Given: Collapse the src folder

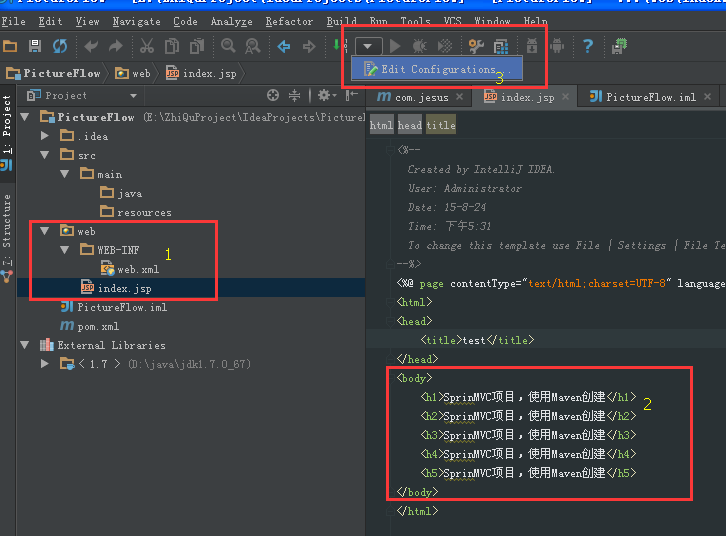Looking at the screenshot, I should point(45,155).
